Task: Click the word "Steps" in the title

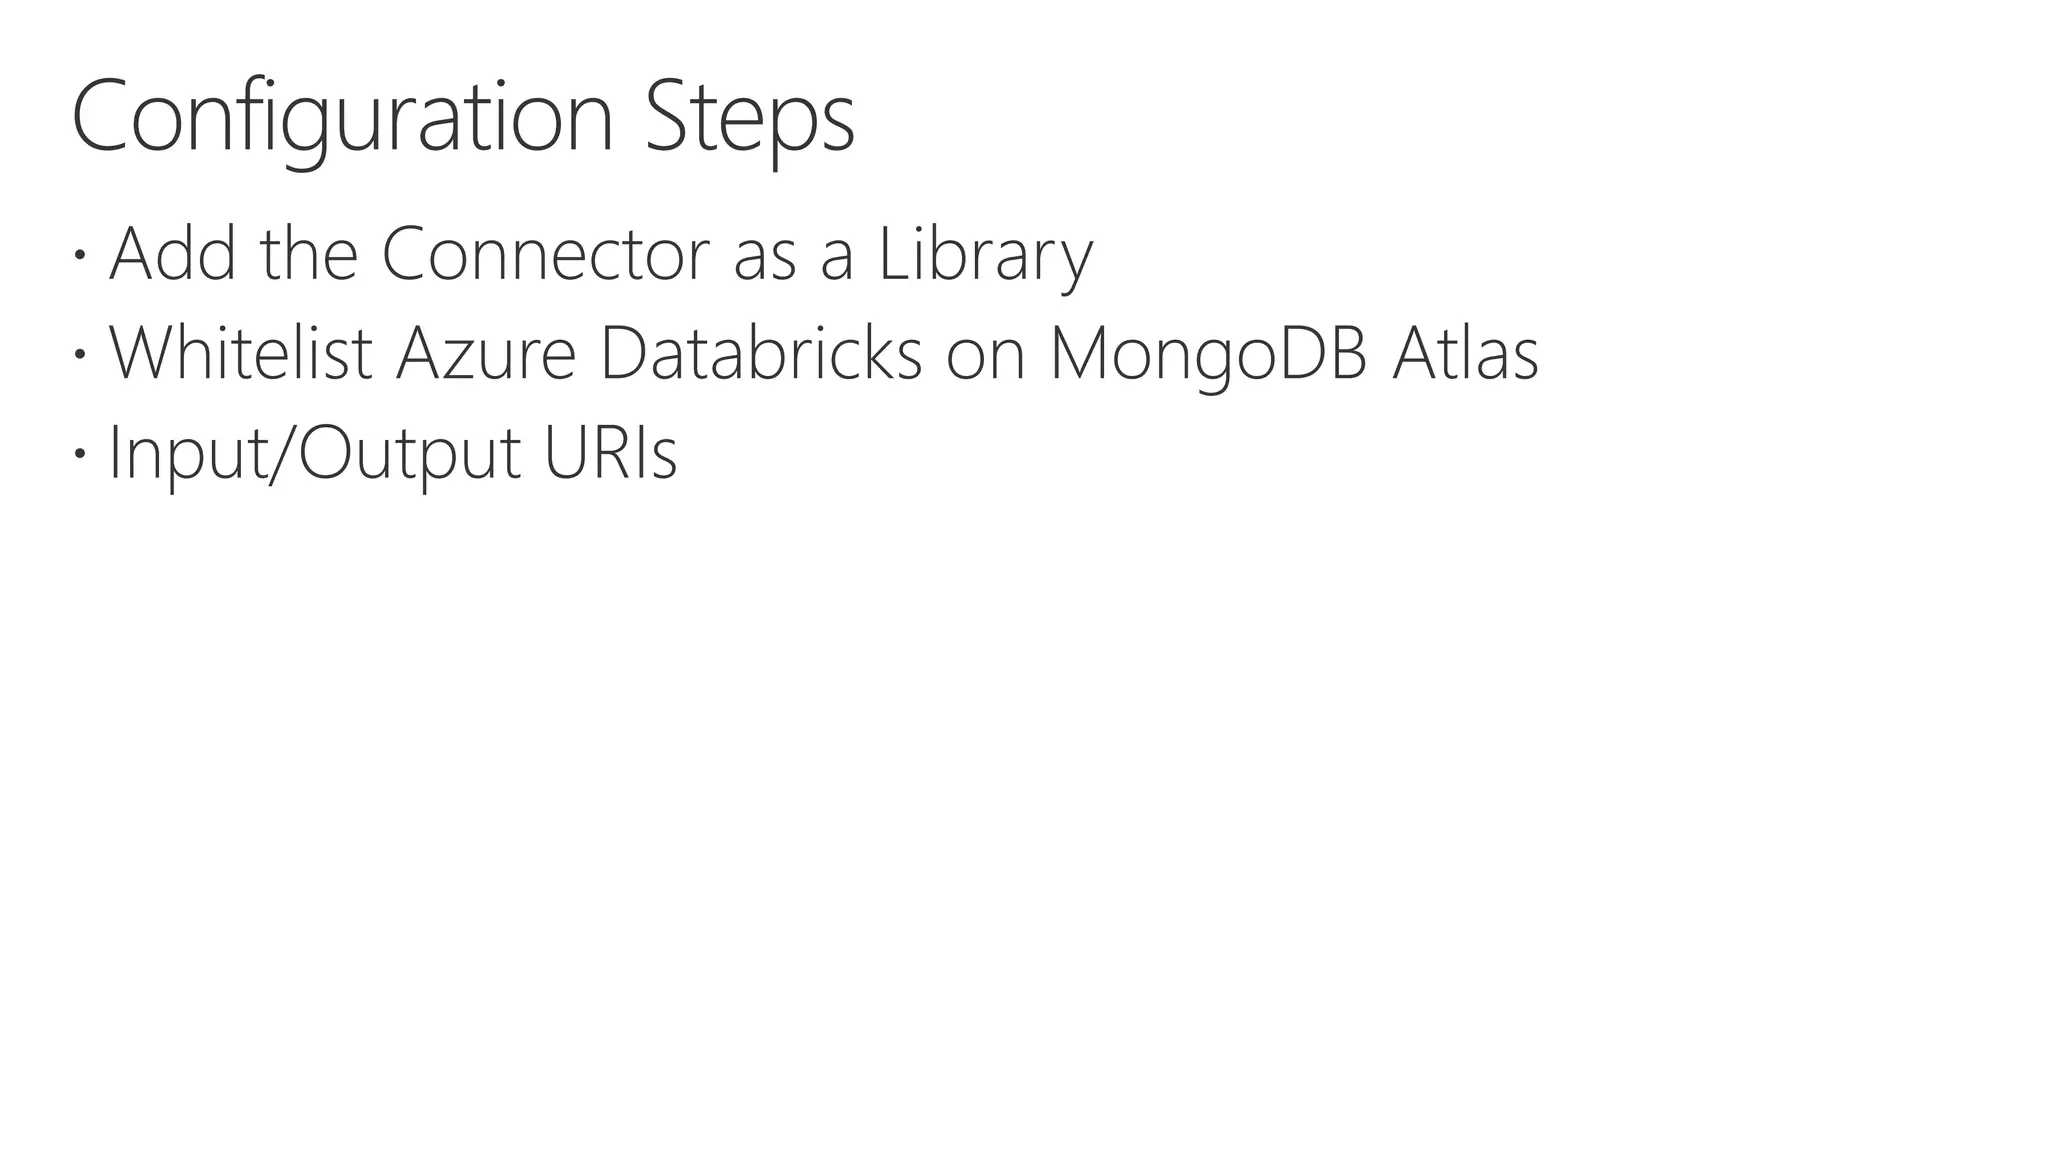Action: [750, 117]
